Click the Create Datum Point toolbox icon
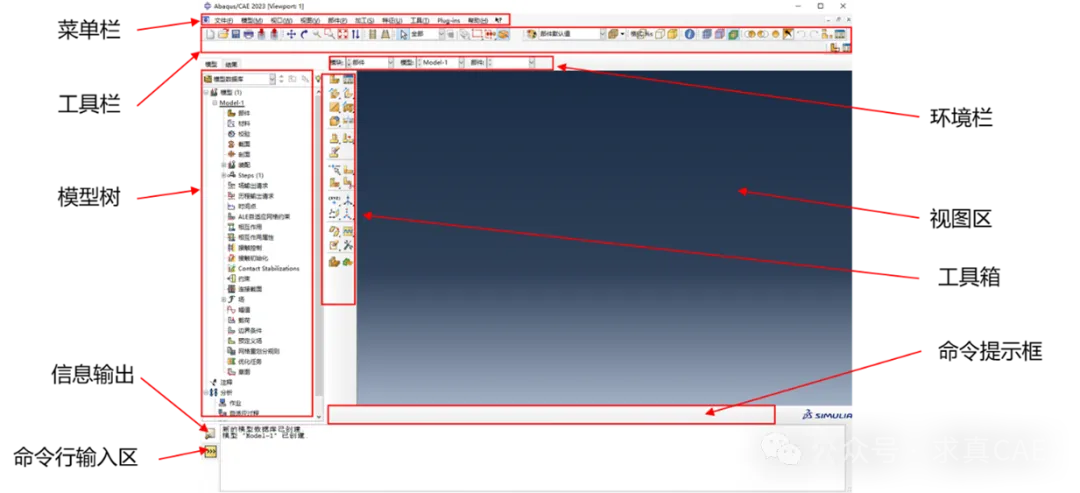 [x=334, y=200]
